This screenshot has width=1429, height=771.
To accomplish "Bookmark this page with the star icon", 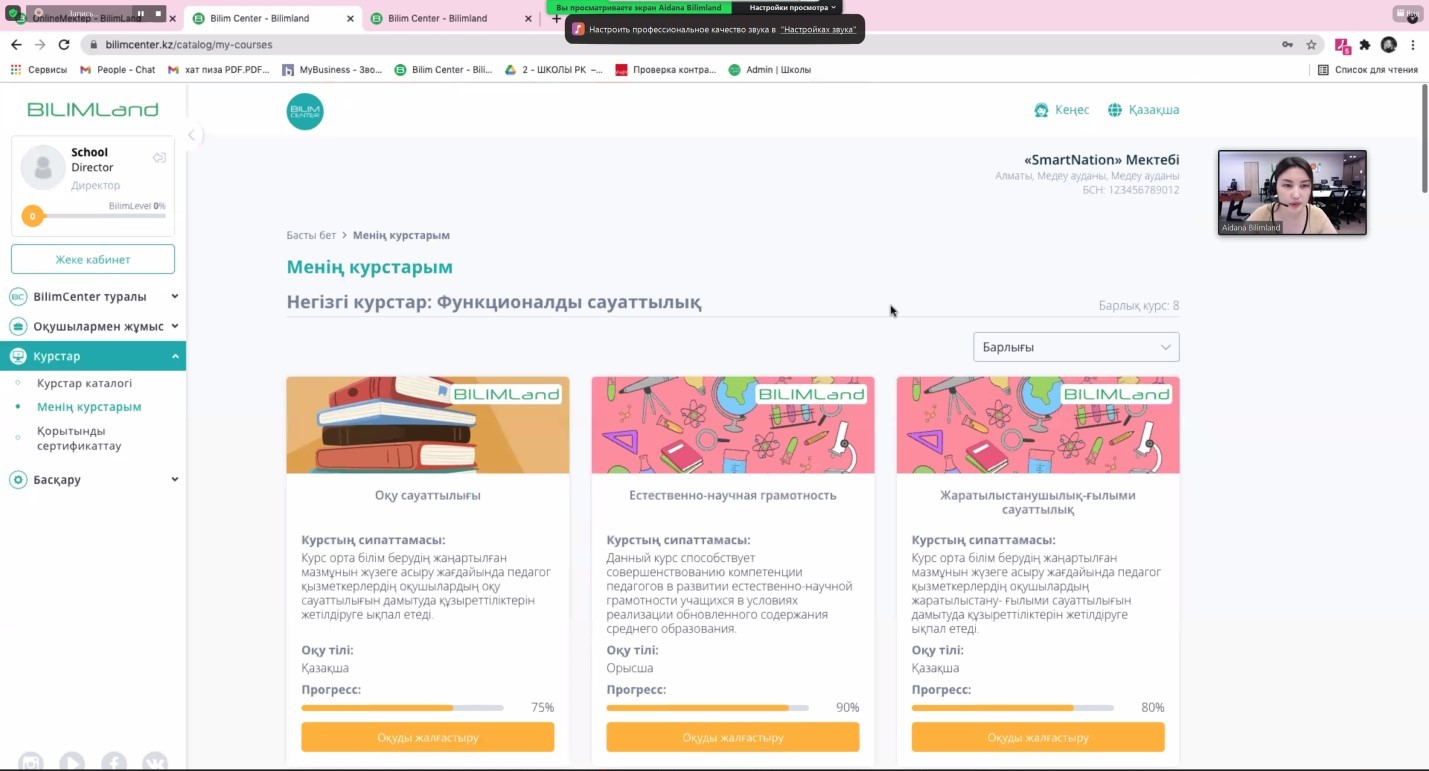I will [1311, 45].
